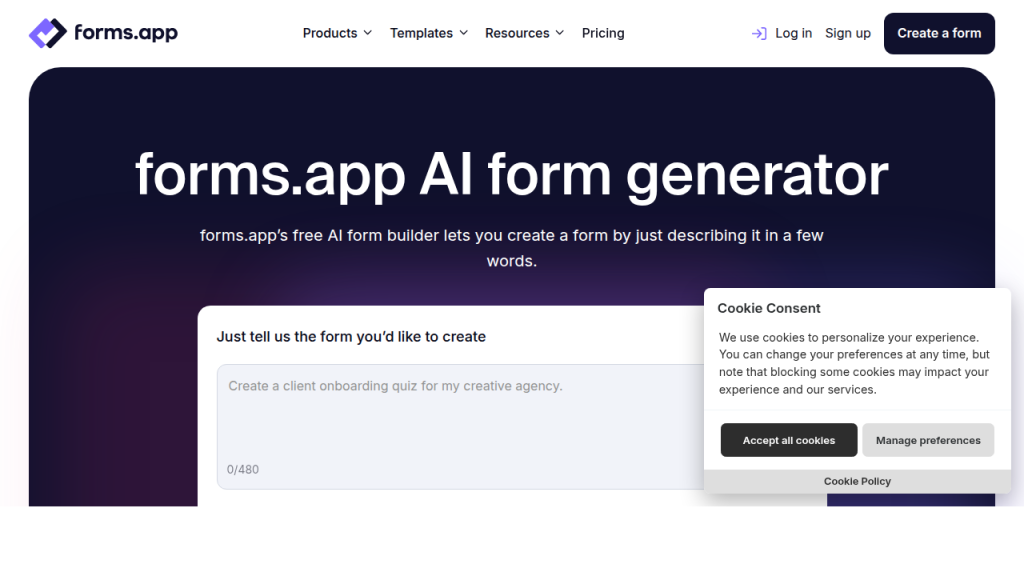
Task: Accept all cookies in the consent dialog
Action: pyautogui.click(x=788, y=440)
